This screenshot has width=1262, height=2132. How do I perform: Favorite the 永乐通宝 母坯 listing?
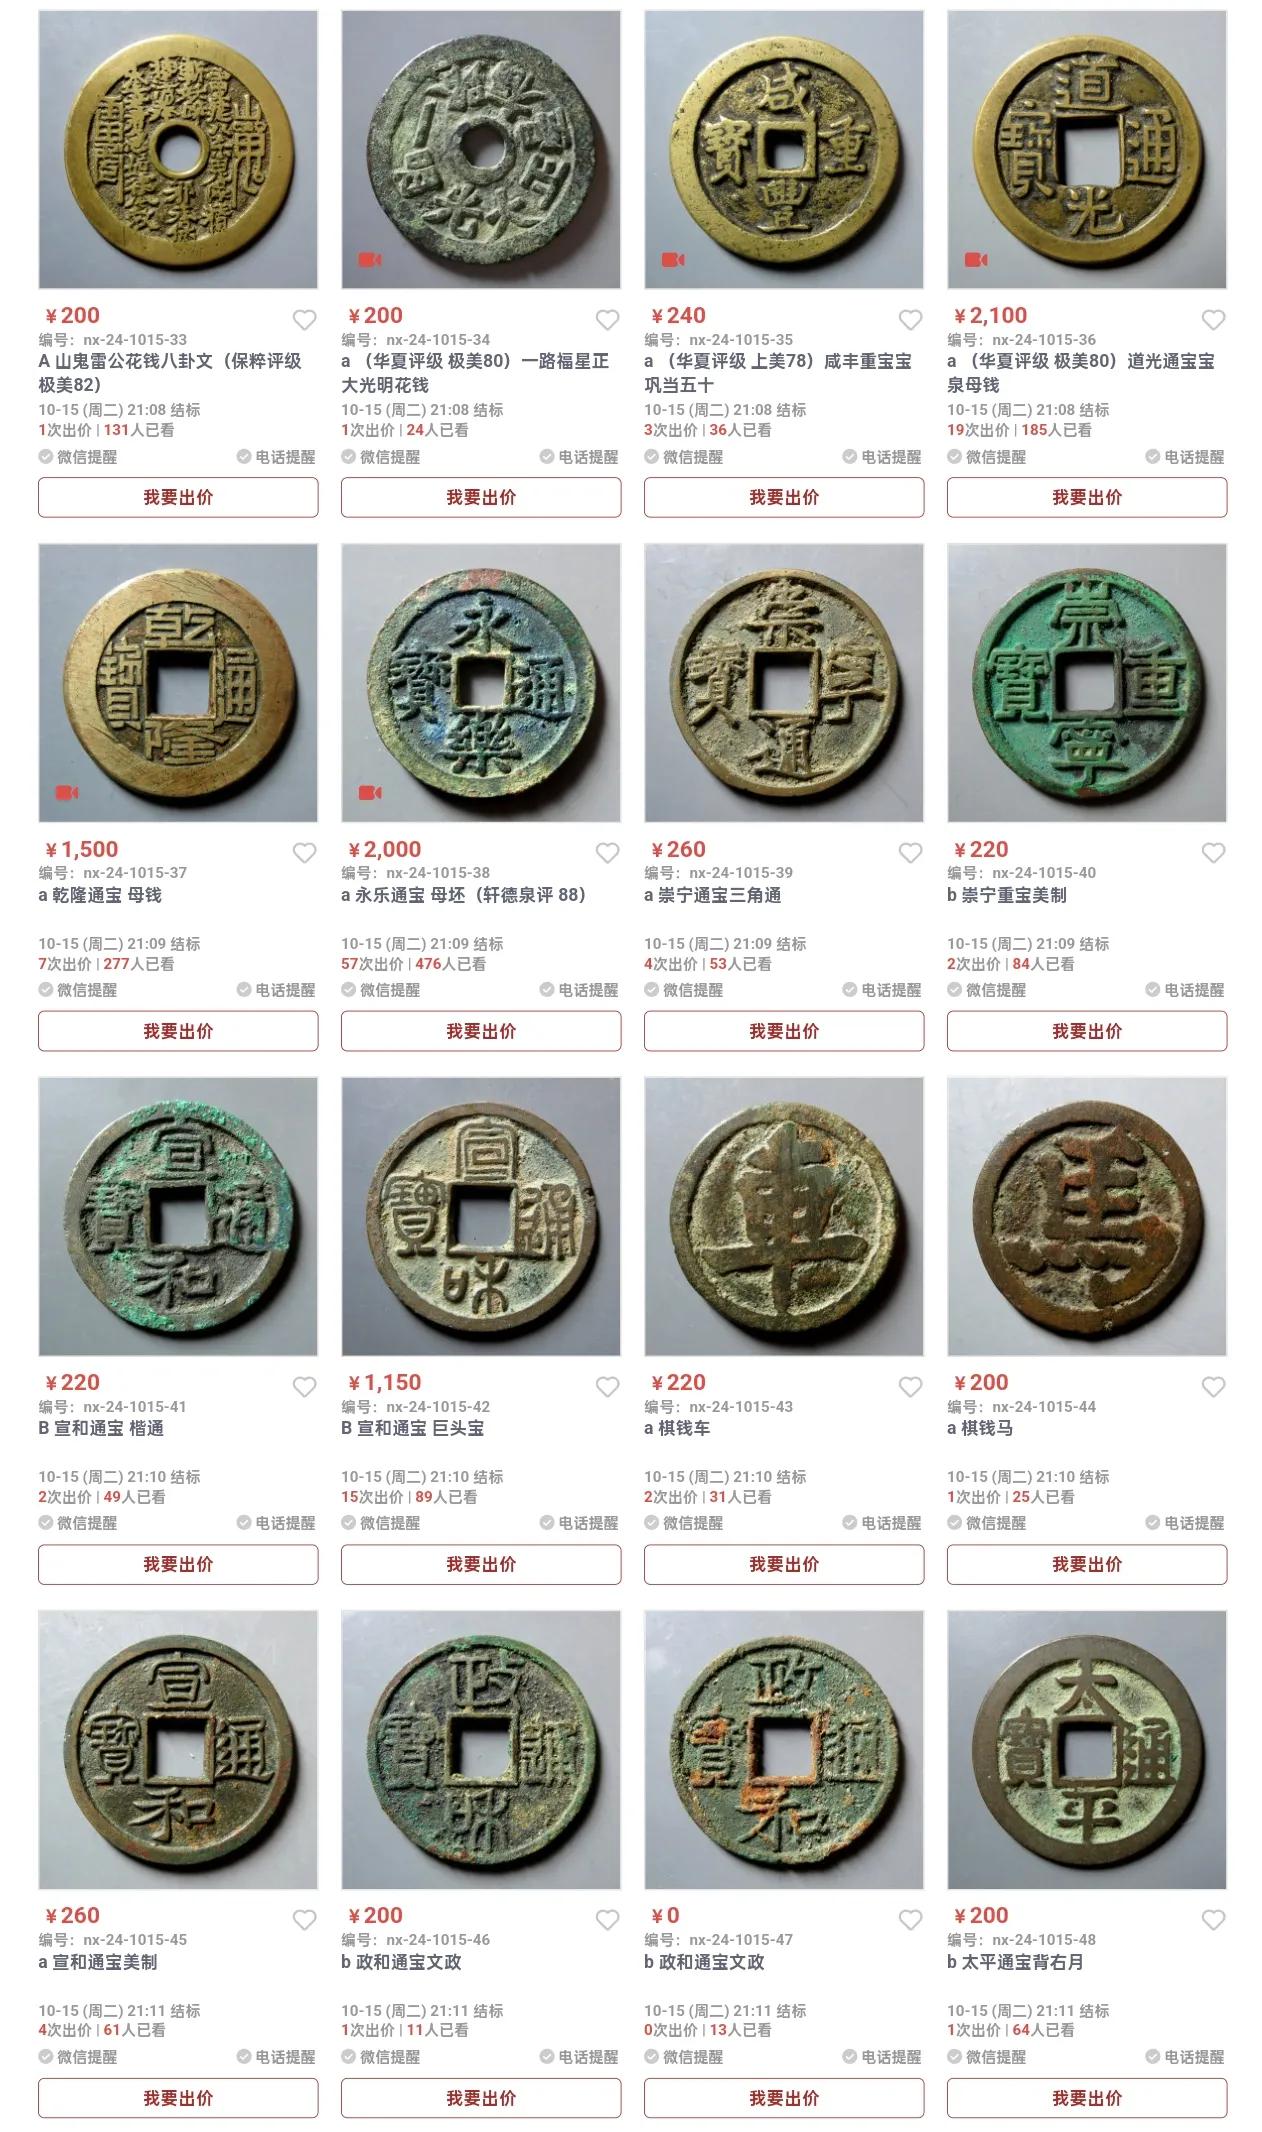tap(607, 853)
